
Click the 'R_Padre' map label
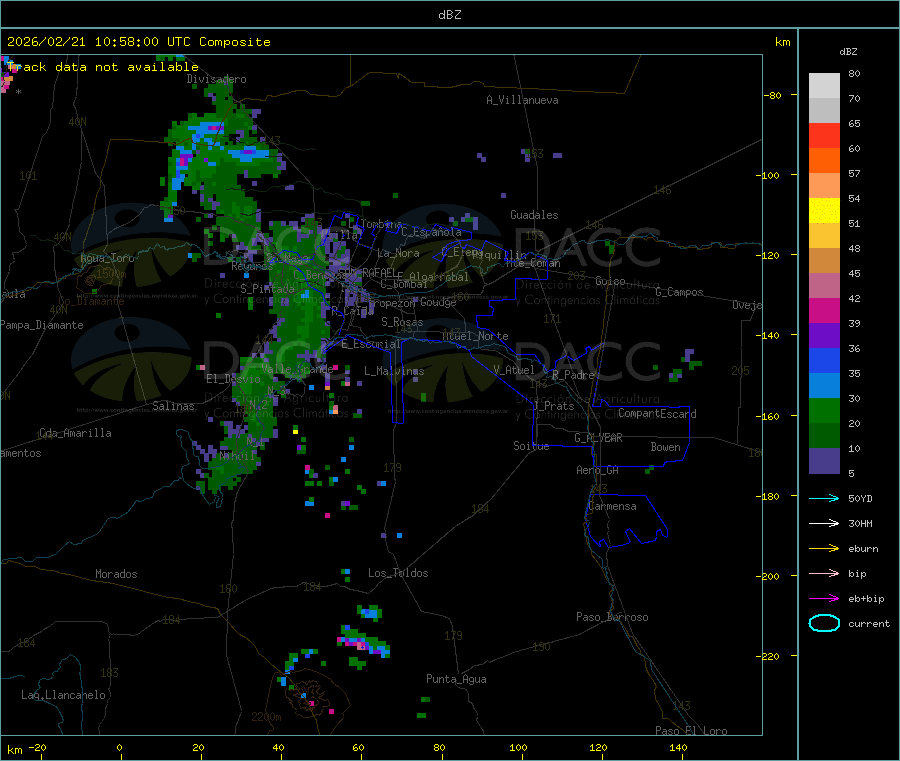tap(573, 375)
